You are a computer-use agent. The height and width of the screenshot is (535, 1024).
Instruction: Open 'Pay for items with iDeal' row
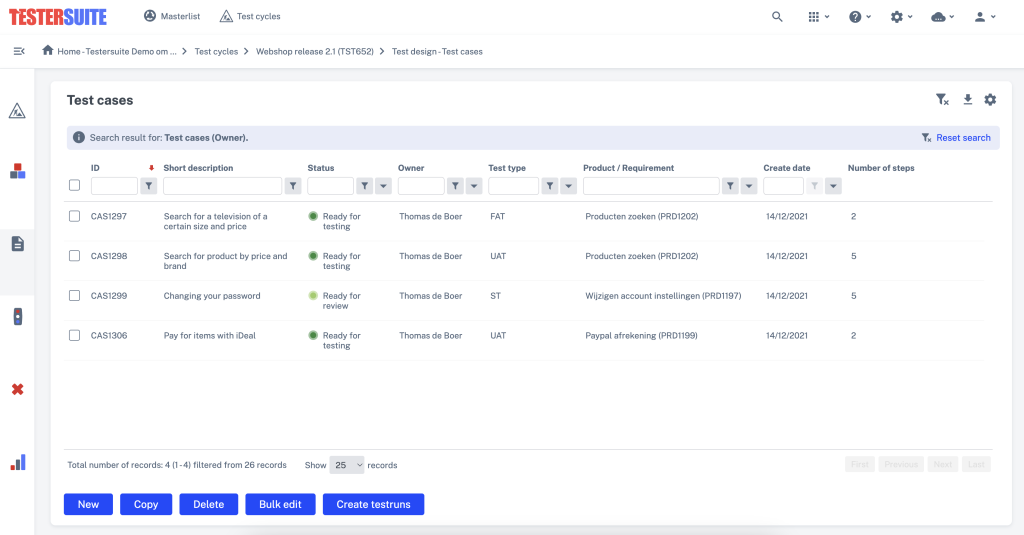click(210, 336)
